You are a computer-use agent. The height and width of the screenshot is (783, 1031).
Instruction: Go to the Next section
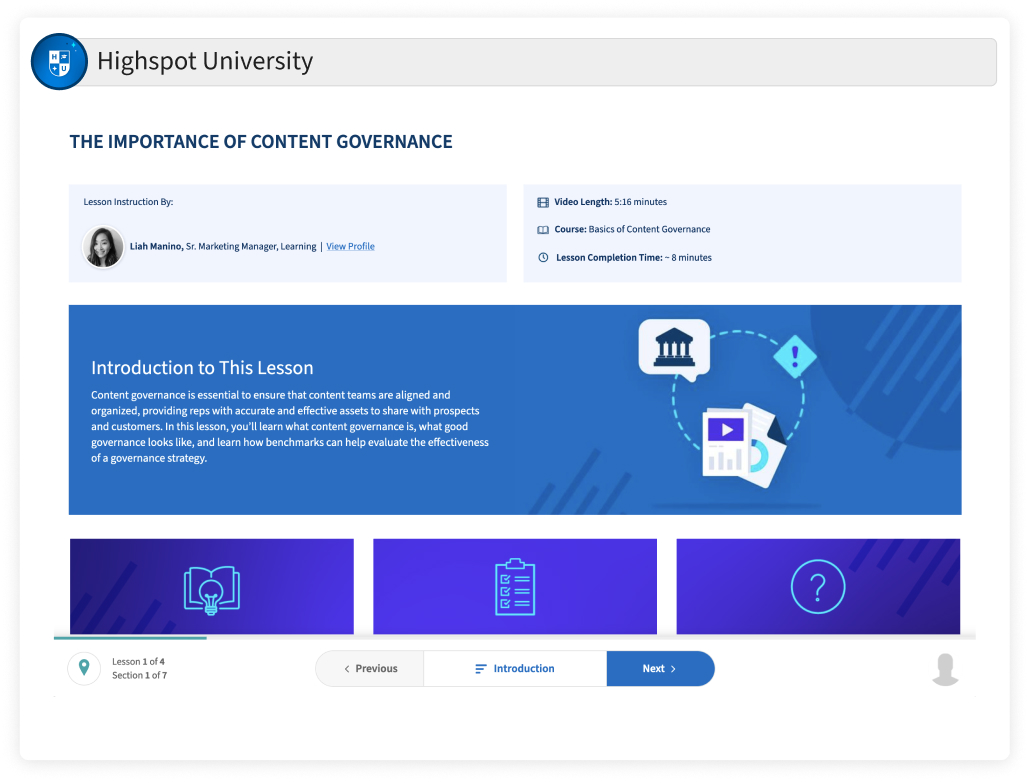pyautogui.click(x=660, y=669)
